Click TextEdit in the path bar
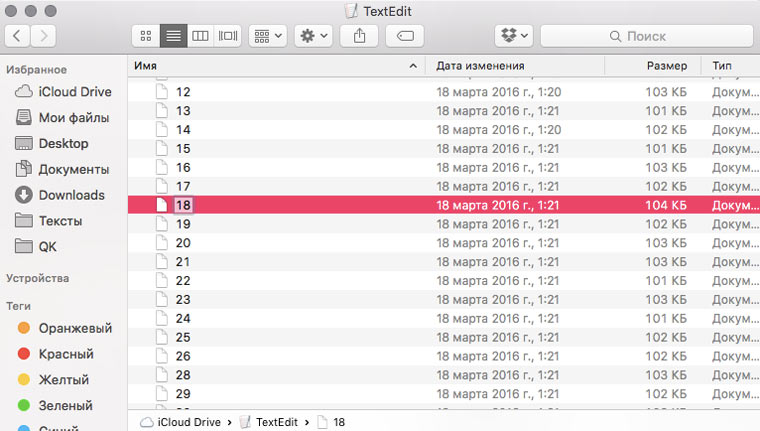The image size is (760, 431). 269,422
